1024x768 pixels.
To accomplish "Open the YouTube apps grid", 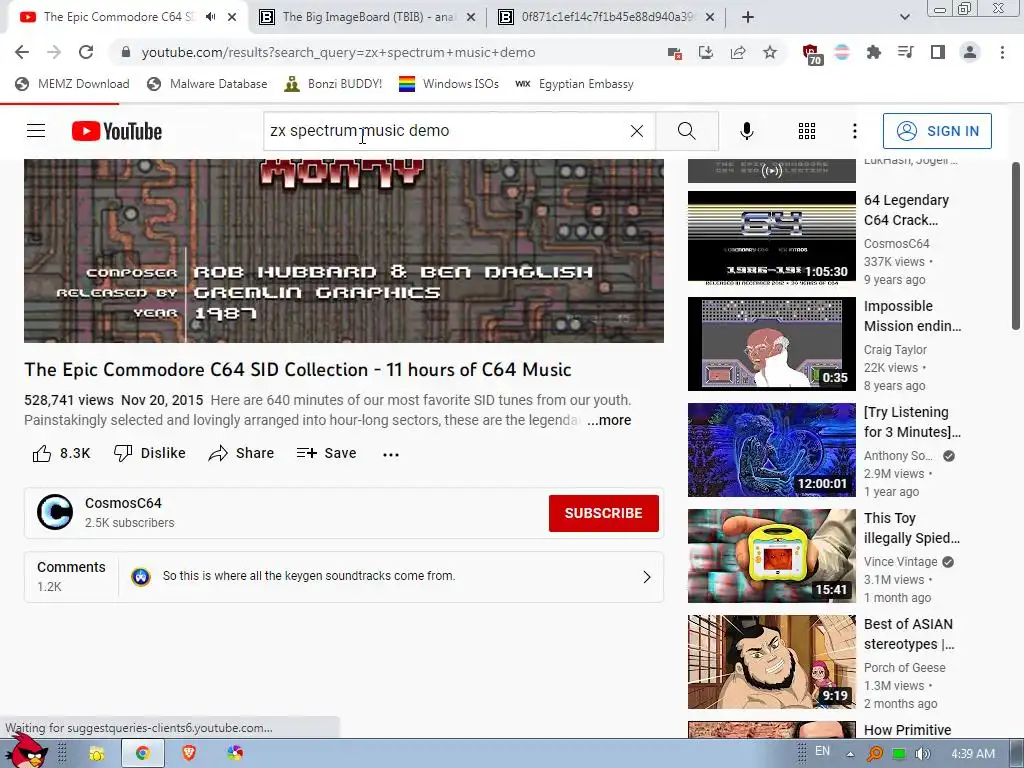I will click(x=807, y=131).
